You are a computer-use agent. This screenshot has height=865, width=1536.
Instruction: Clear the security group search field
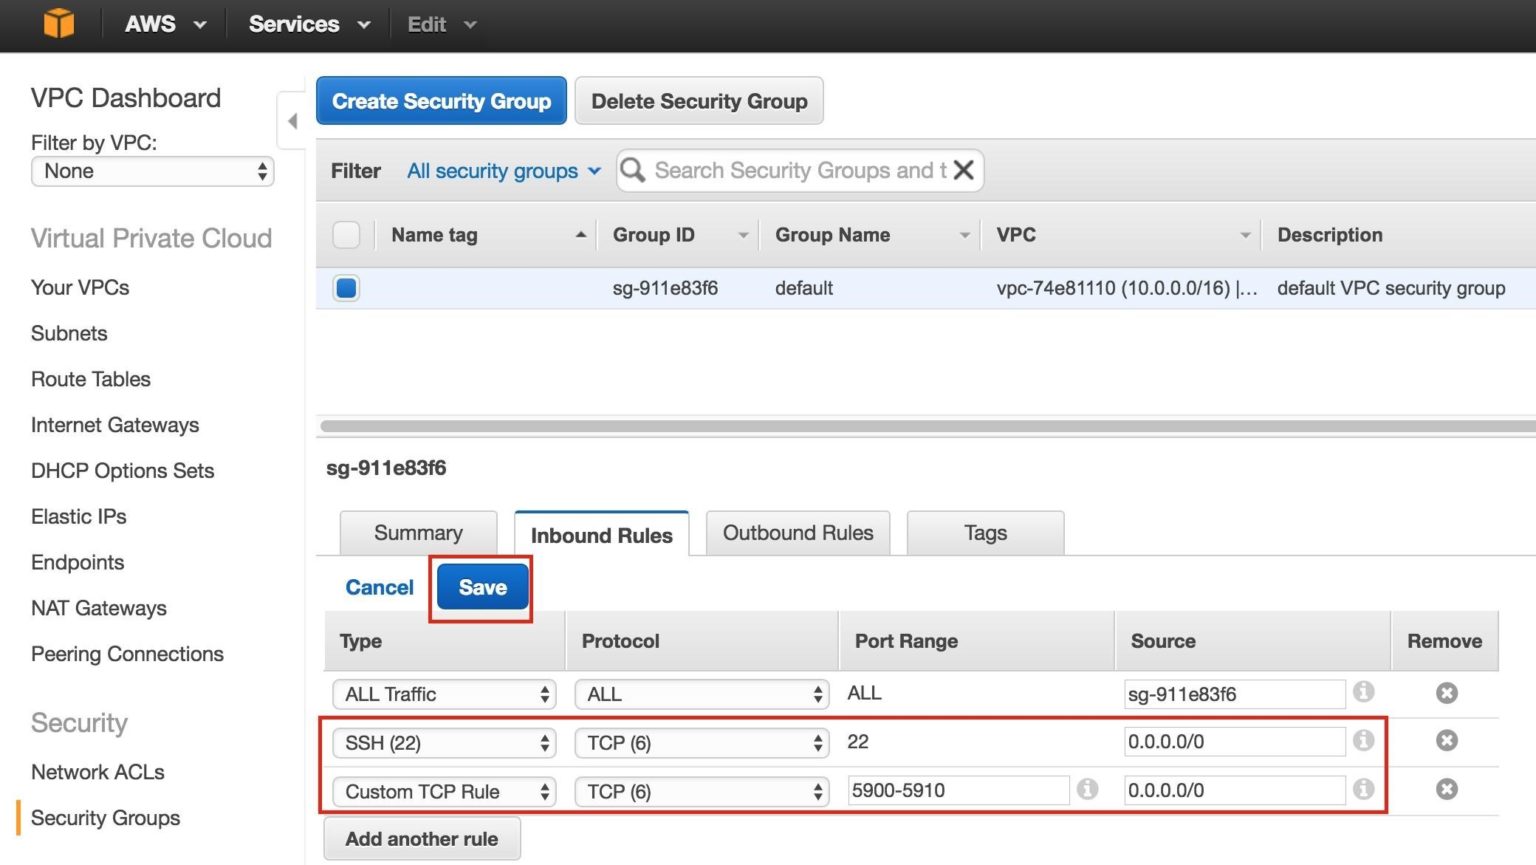coord(963,170)
